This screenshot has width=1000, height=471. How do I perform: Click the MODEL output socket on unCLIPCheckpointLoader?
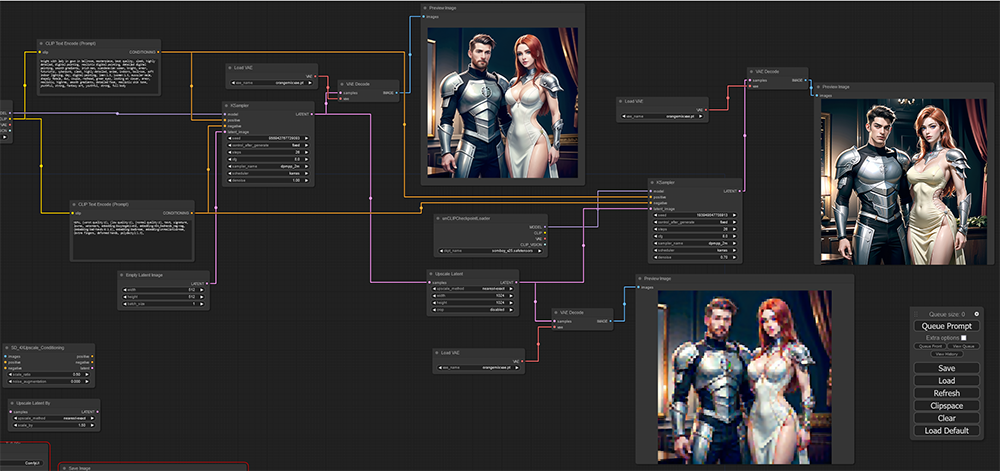coord(547,227)
